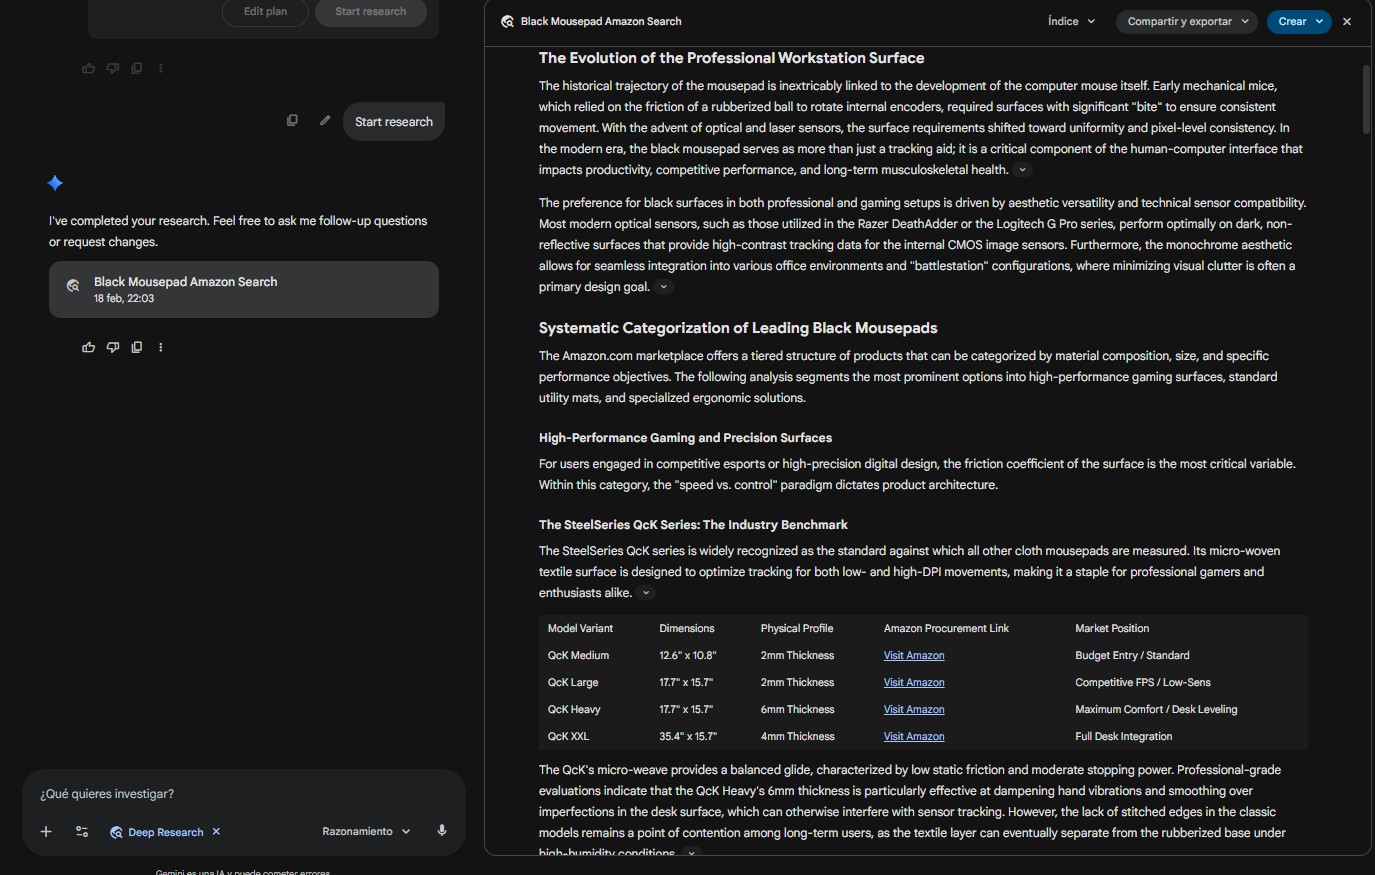Open the tools settings icon in prompt bar
Image resolution: width=1375 pixels, height=875 pixels.
[82, 831]
